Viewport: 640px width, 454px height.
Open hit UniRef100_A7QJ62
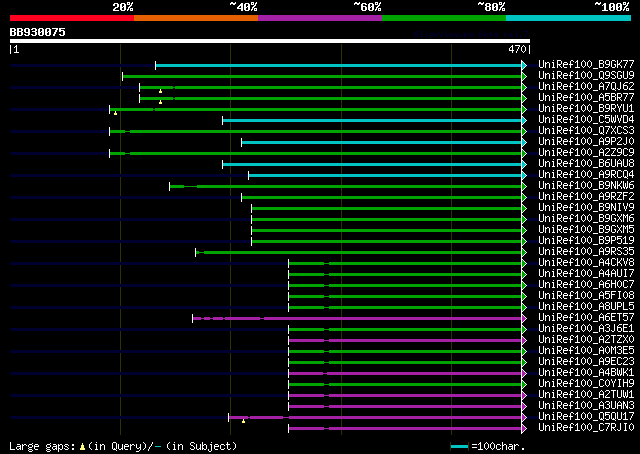pyautogui.click(x=586, y=86)
